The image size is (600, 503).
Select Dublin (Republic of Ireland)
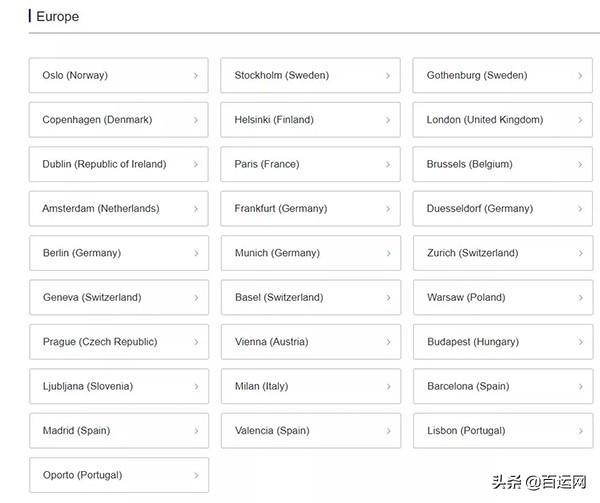coord(104,164)
